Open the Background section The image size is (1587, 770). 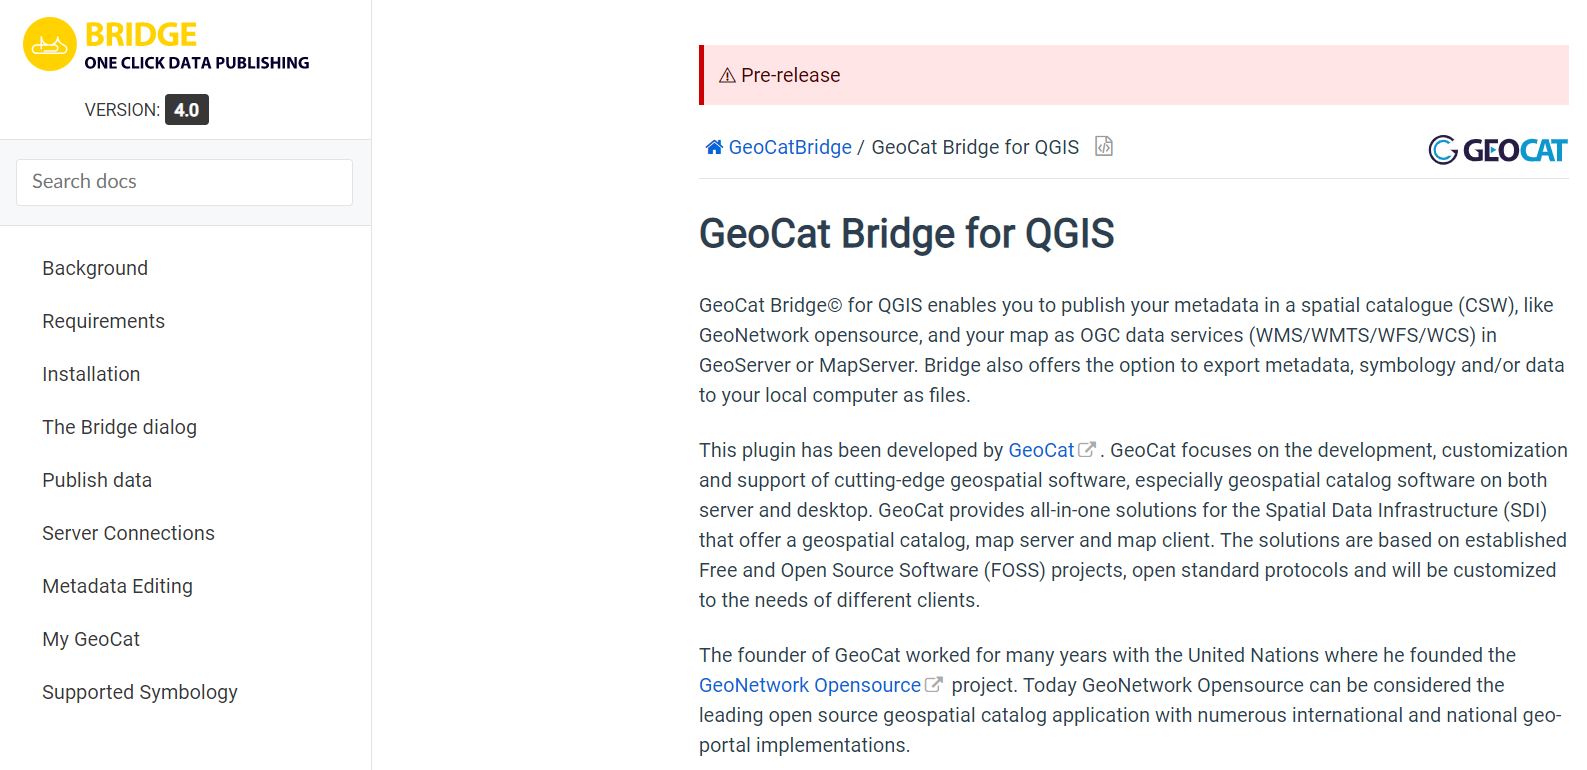point(95,268)
